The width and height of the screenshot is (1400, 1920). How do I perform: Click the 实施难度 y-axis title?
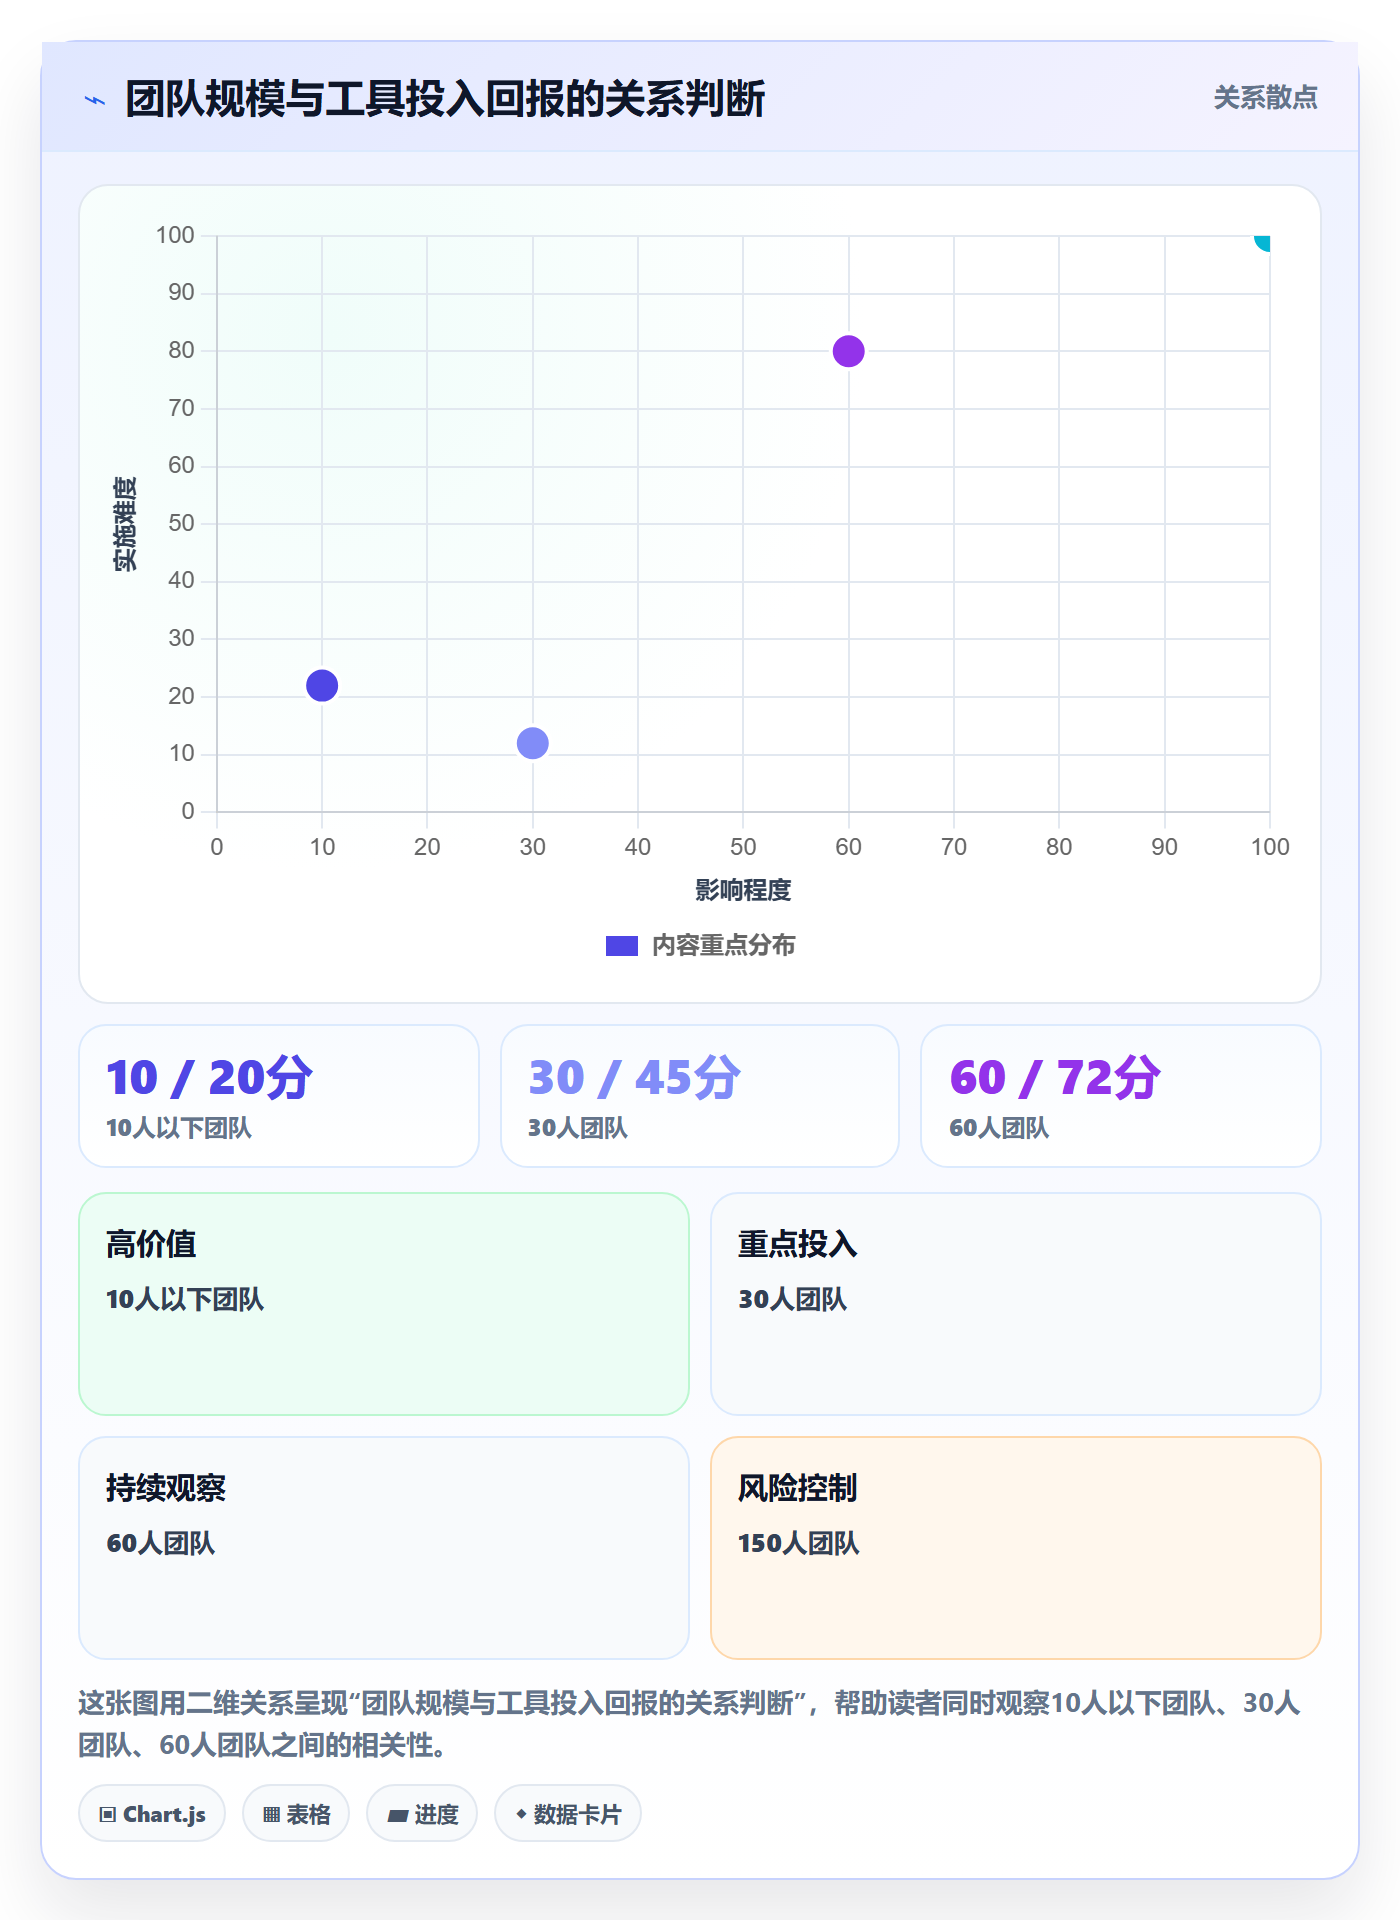tap(125, 524)
